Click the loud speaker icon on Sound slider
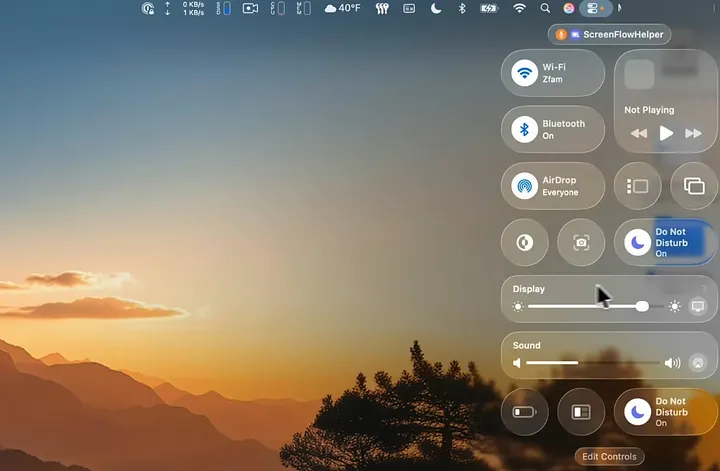Screen dimensions: 720x471 (673, 363)
